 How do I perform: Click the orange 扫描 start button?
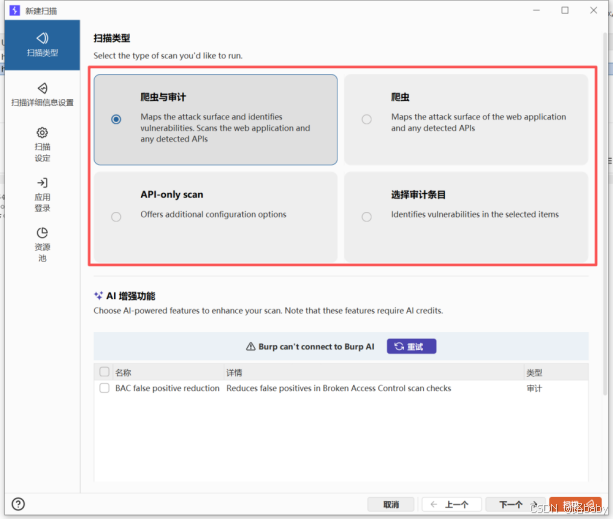(x=575, y=504)
